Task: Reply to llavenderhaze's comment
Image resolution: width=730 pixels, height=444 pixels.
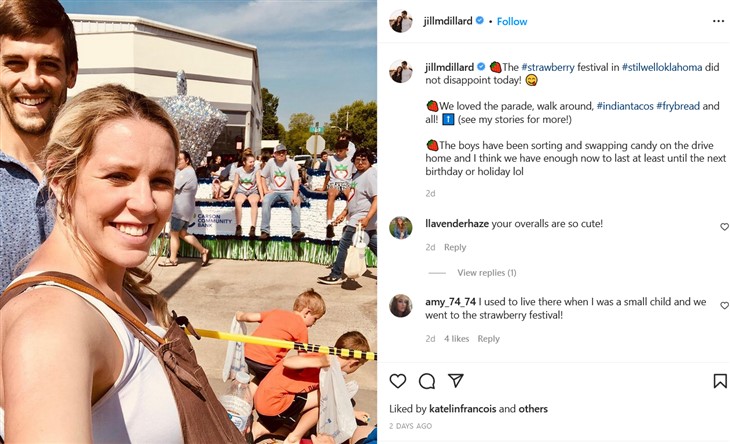Action: (x=455, y=248)
